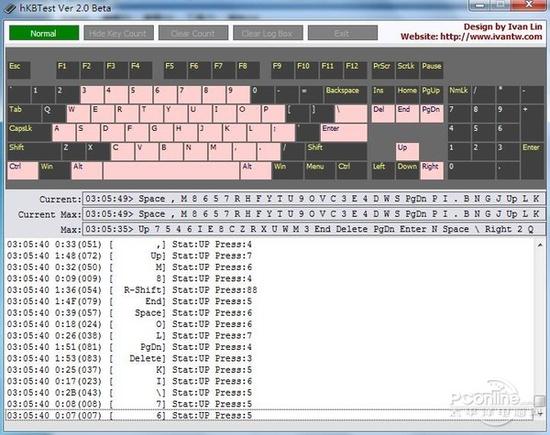Select the last log row for key 6
Viewport: 550px width, 435px height.
(270, 415)
